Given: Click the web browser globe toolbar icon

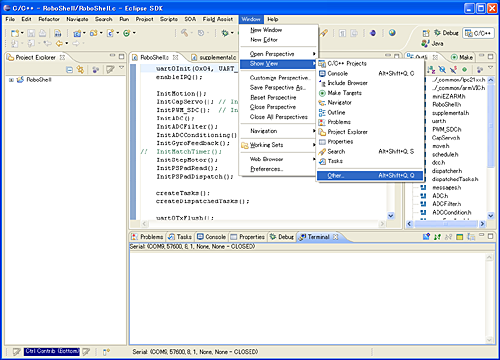Looking at the screenshot, I should click(392, 33).
